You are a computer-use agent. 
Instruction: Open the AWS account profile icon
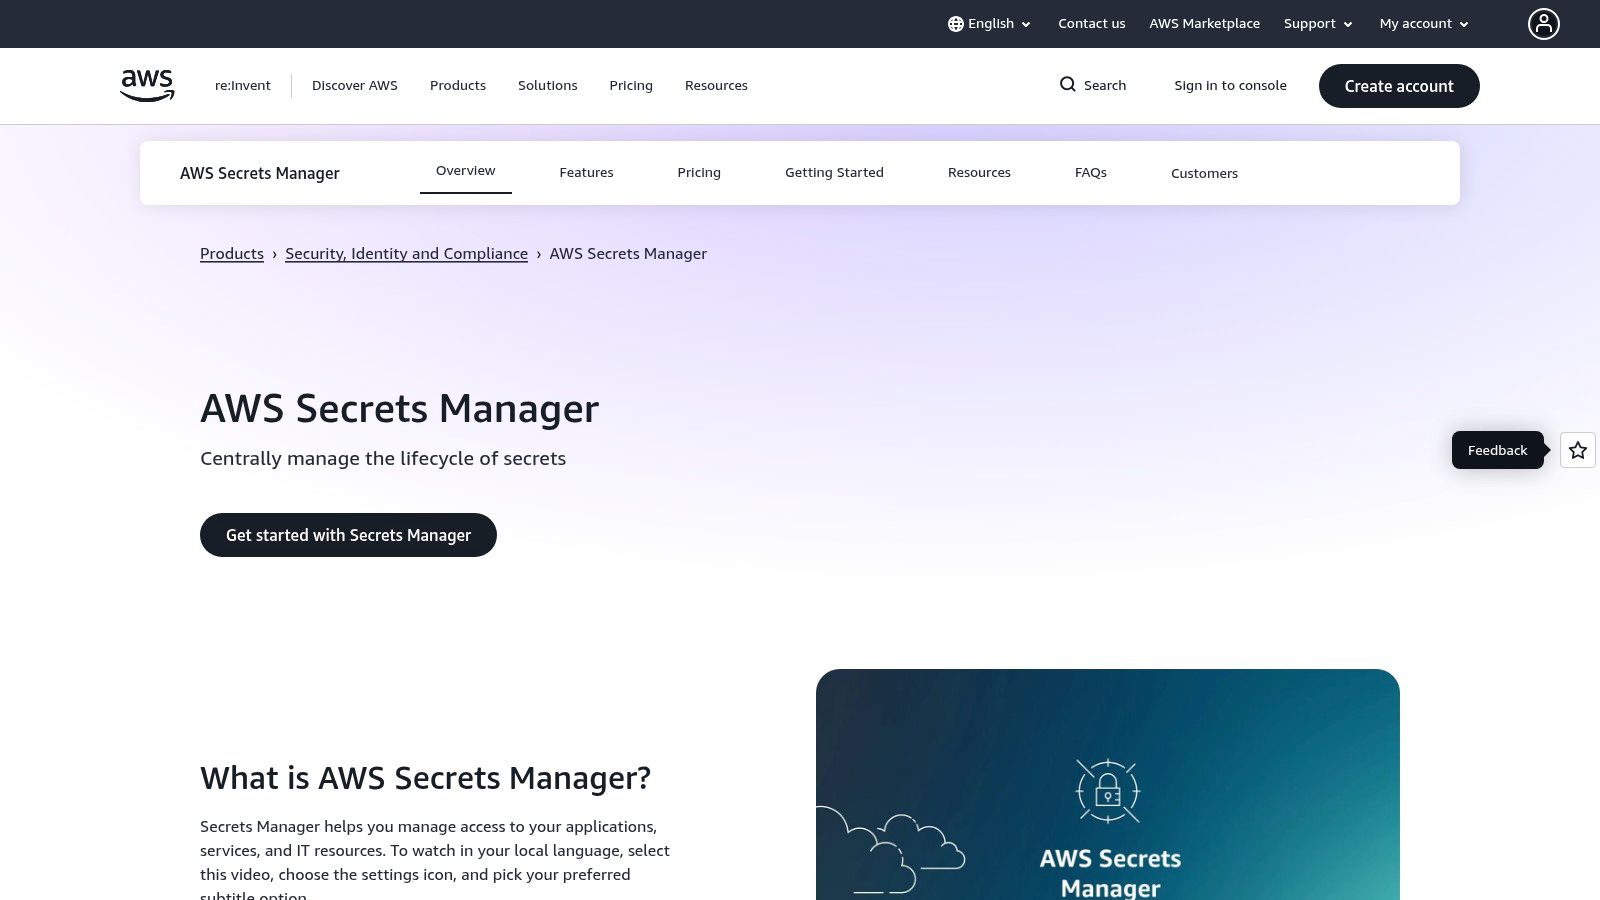tap(1543, 23)
